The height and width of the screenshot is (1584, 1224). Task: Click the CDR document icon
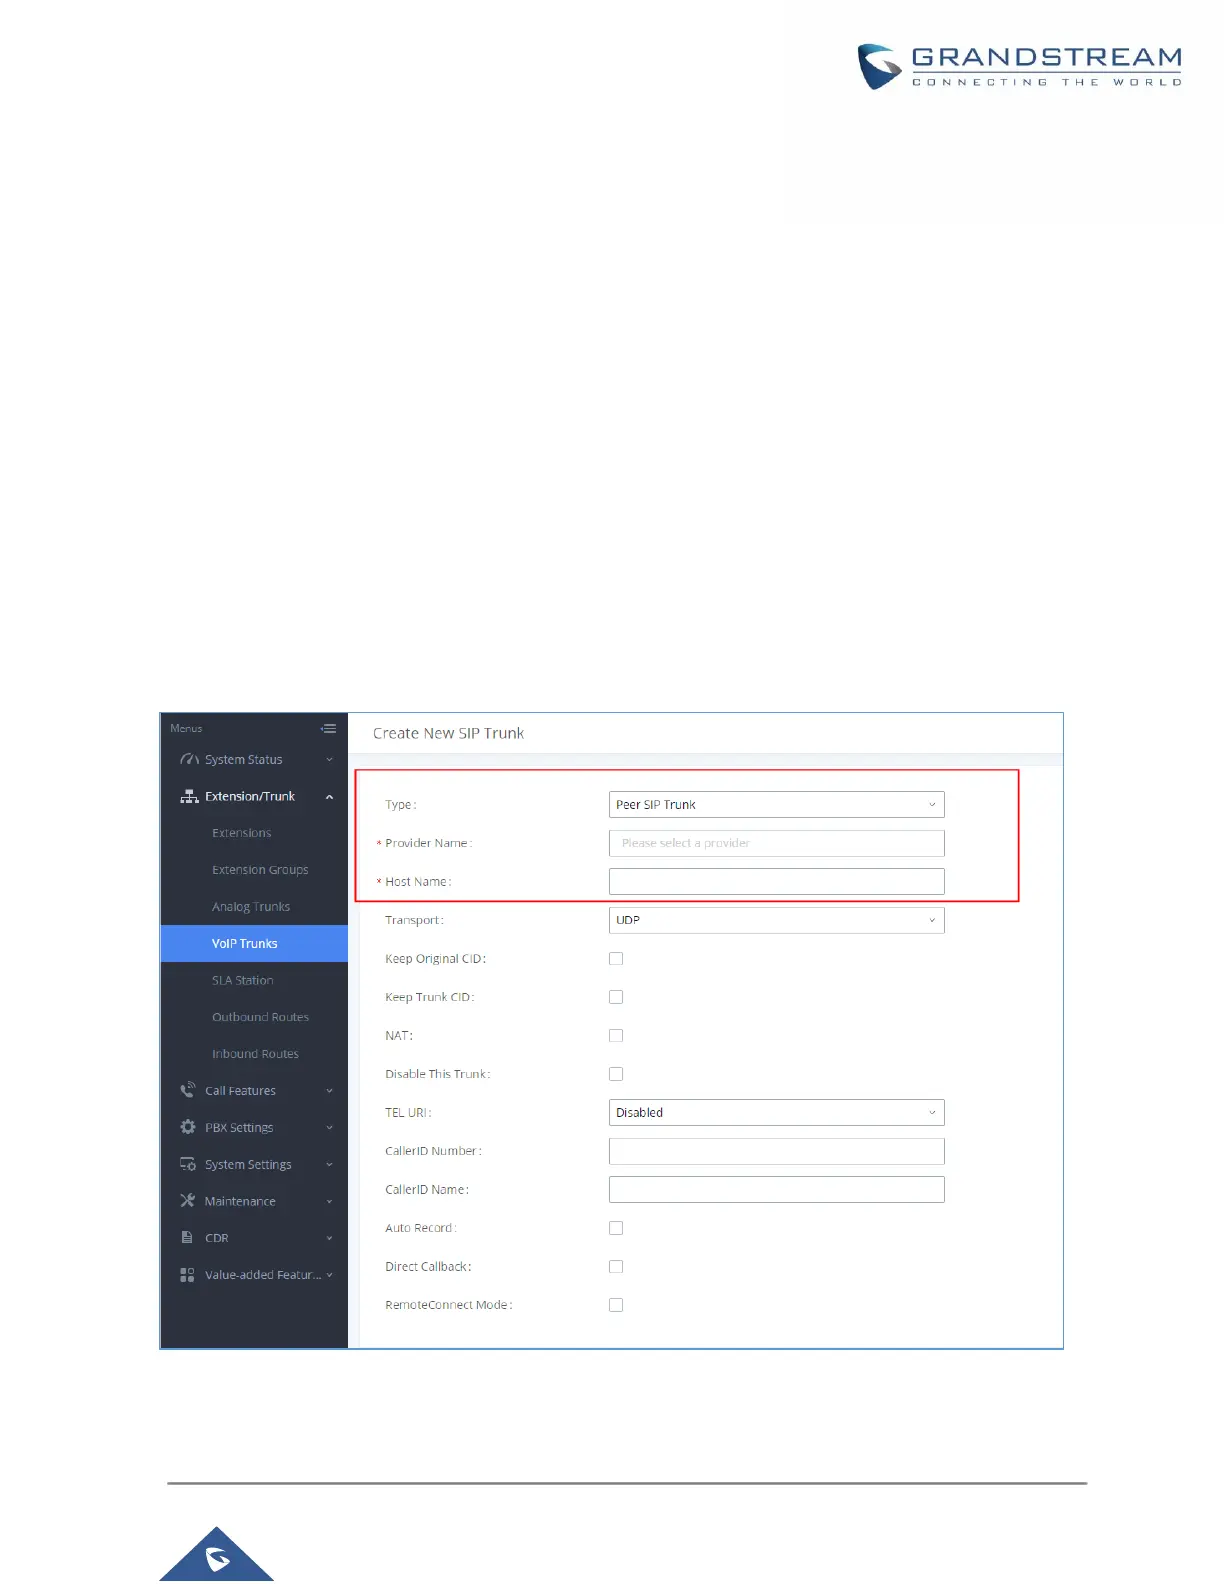[x=187, y=1238]
